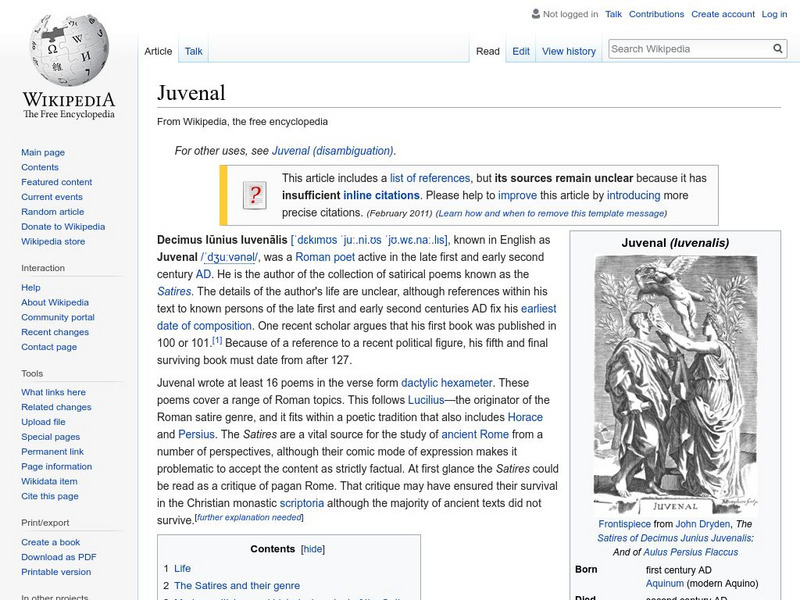Load a Random article
800x600 pixels.
[53, 212]
